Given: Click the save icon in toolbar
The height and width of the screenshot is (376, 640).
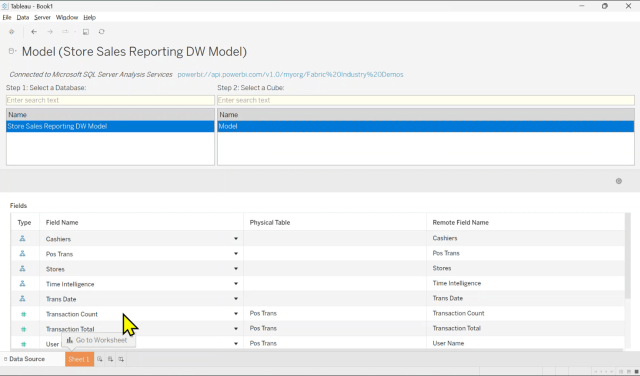Looking at the screenshot, I should coord(86,32).
